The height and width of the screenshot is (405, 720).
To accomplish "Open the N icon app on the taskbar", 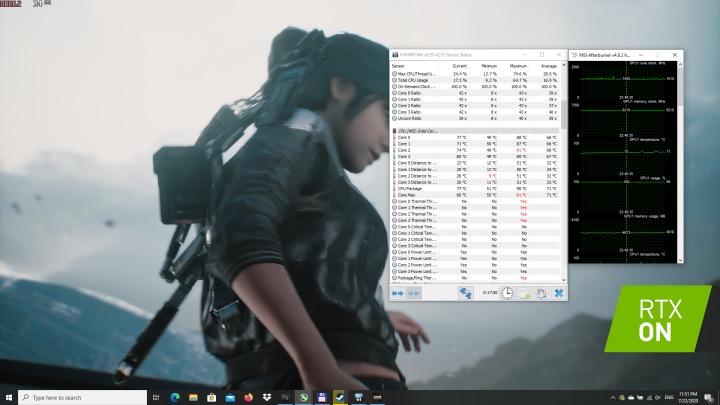I will [x=285, y=398].
